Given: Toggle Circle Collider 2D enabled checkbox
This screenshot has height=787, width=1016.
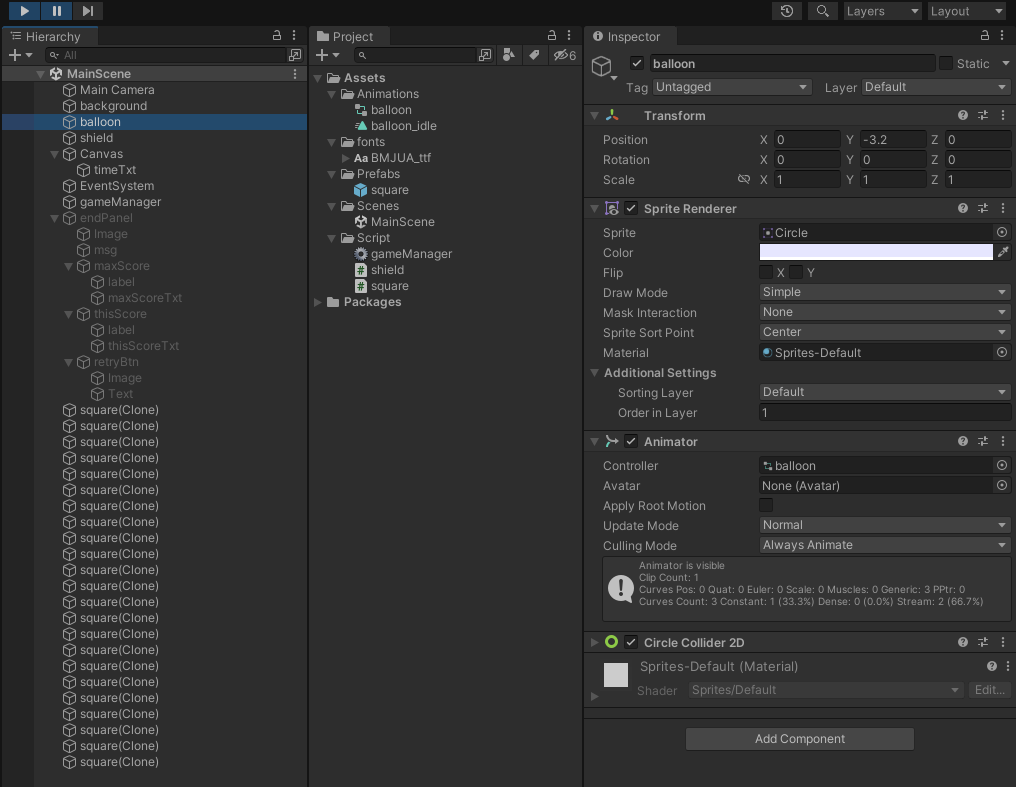Looking at the screenshot, I should point(630,642).
